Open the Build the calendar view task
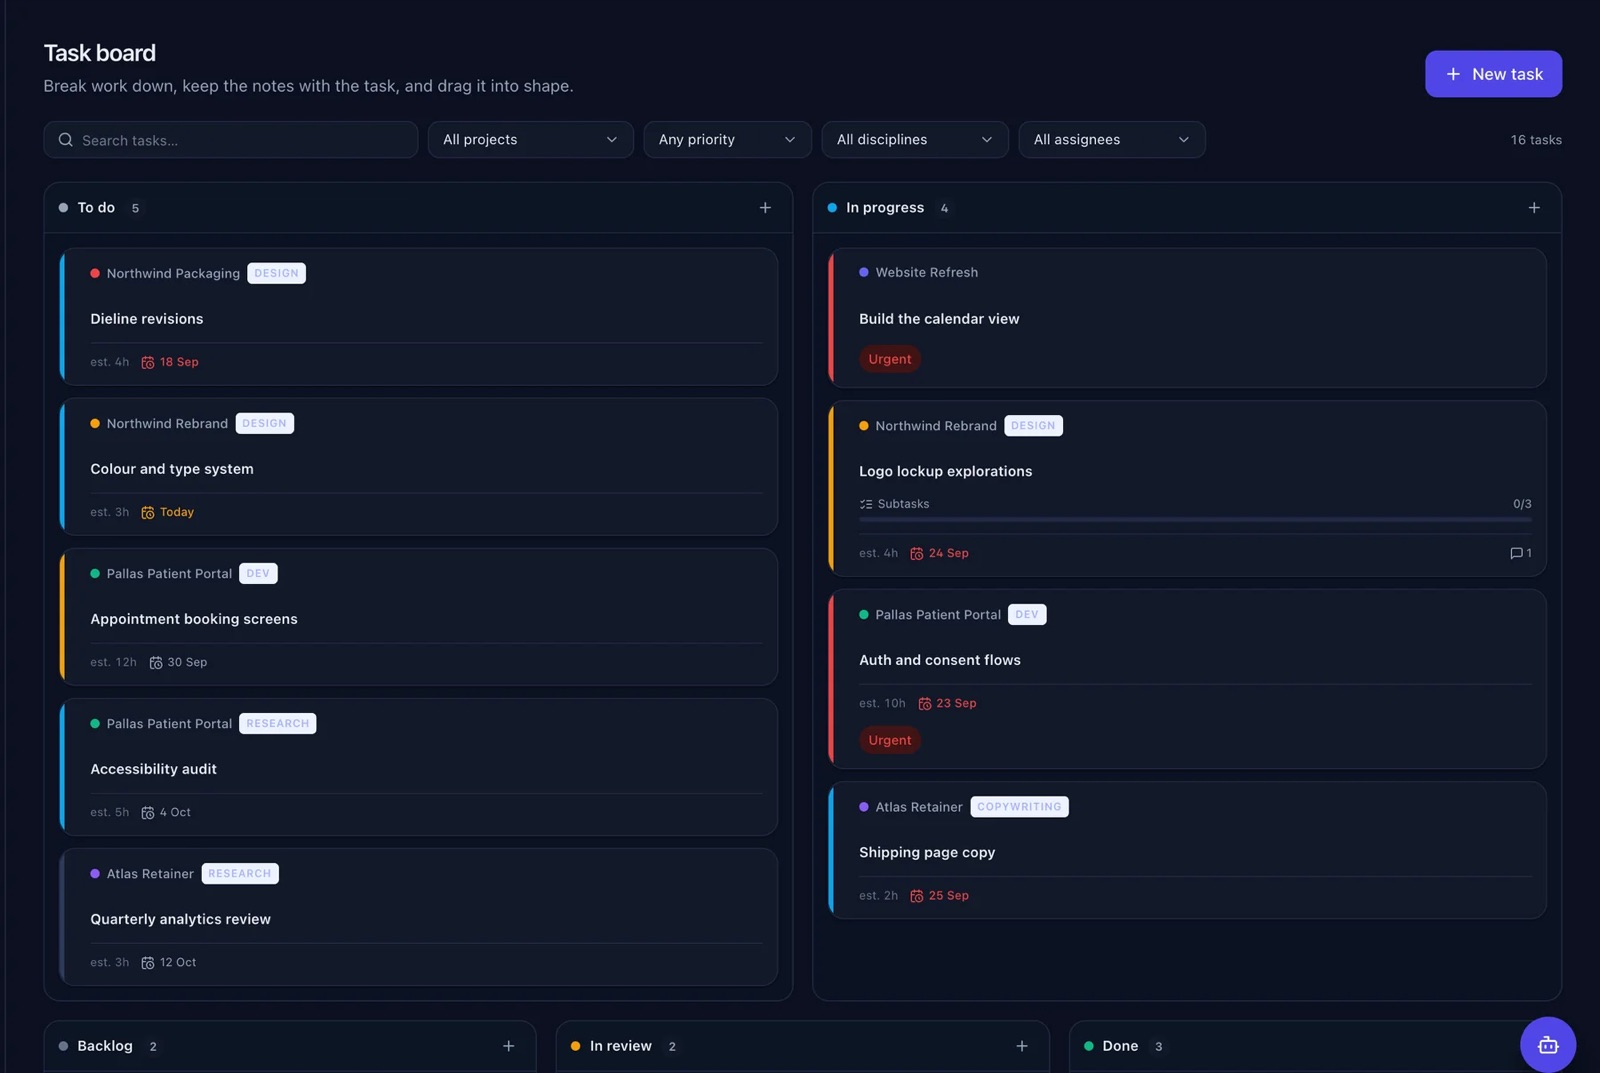1600x1073 pixels. [1187, 318]
